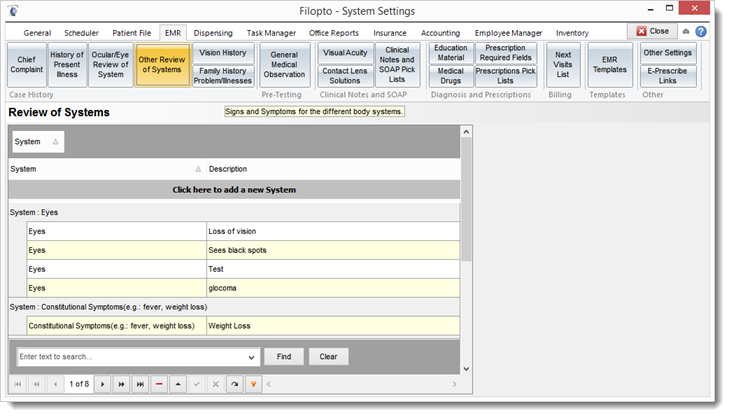Click the grouped System box in group panel
The width and height of the screenshot is (730, 417).
click(38, 142)
